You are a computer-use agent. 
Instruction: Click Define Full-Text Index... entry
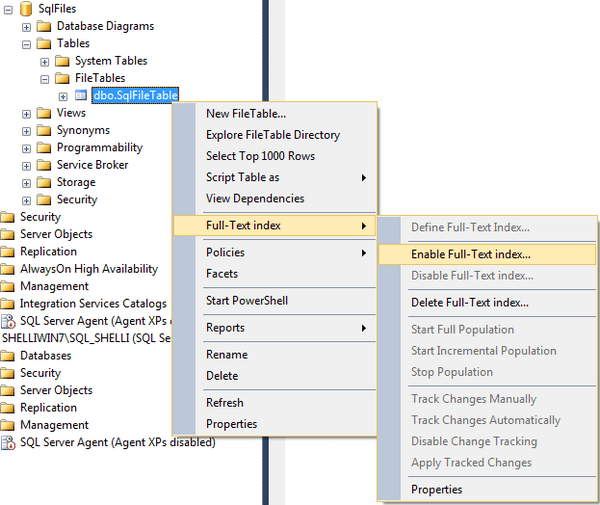[x=487, y=227]
